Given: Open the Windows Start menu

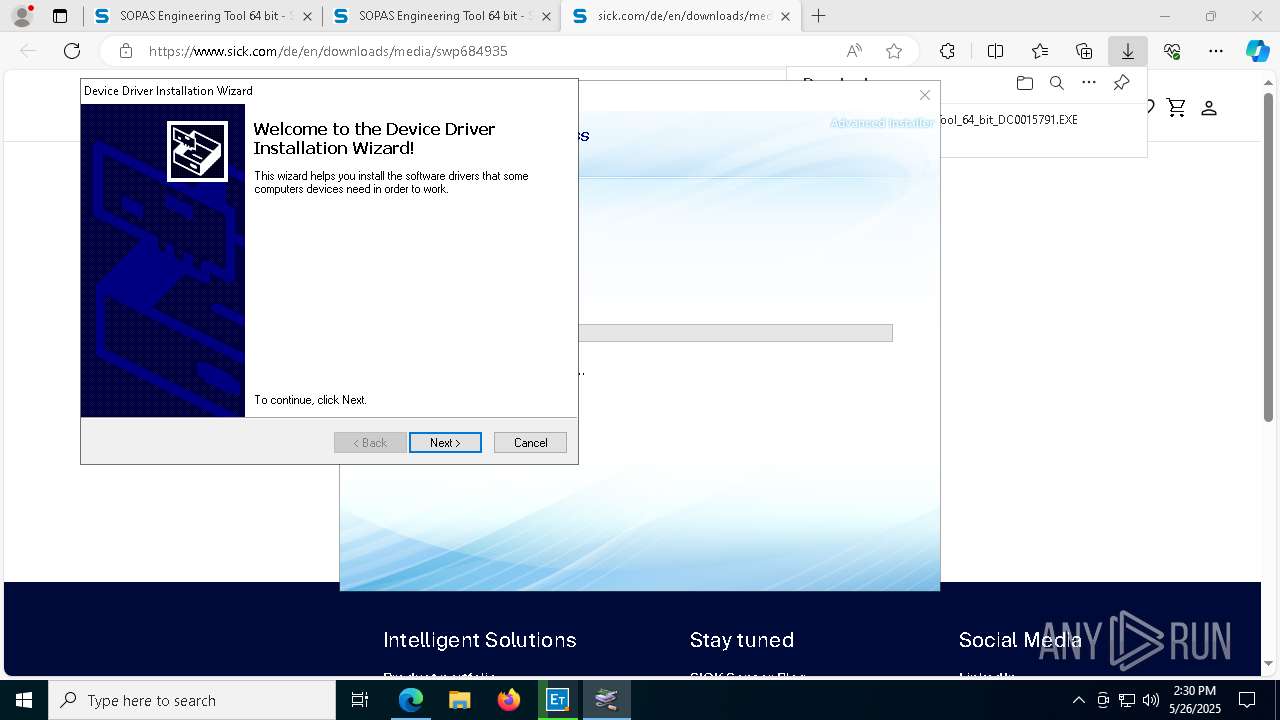Looking at the screenshot, I should (x=24, y=700).
